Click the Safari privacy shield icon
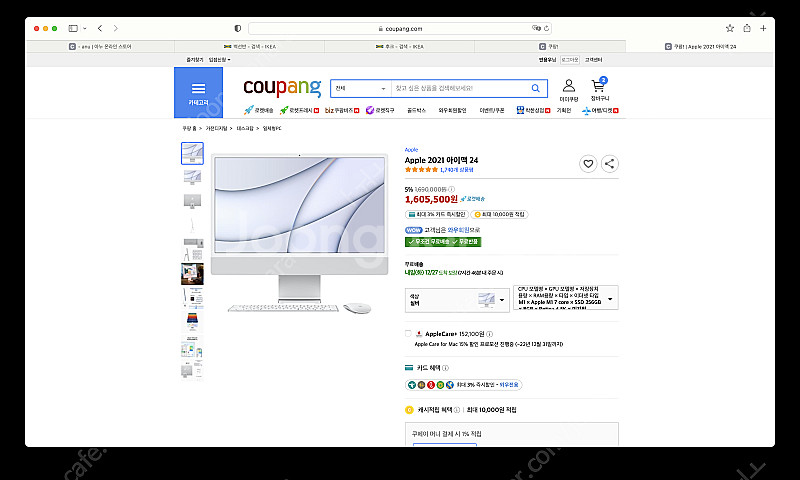This screenshot has height=480, width=800. pyautogui.click(x=238, y=29)
